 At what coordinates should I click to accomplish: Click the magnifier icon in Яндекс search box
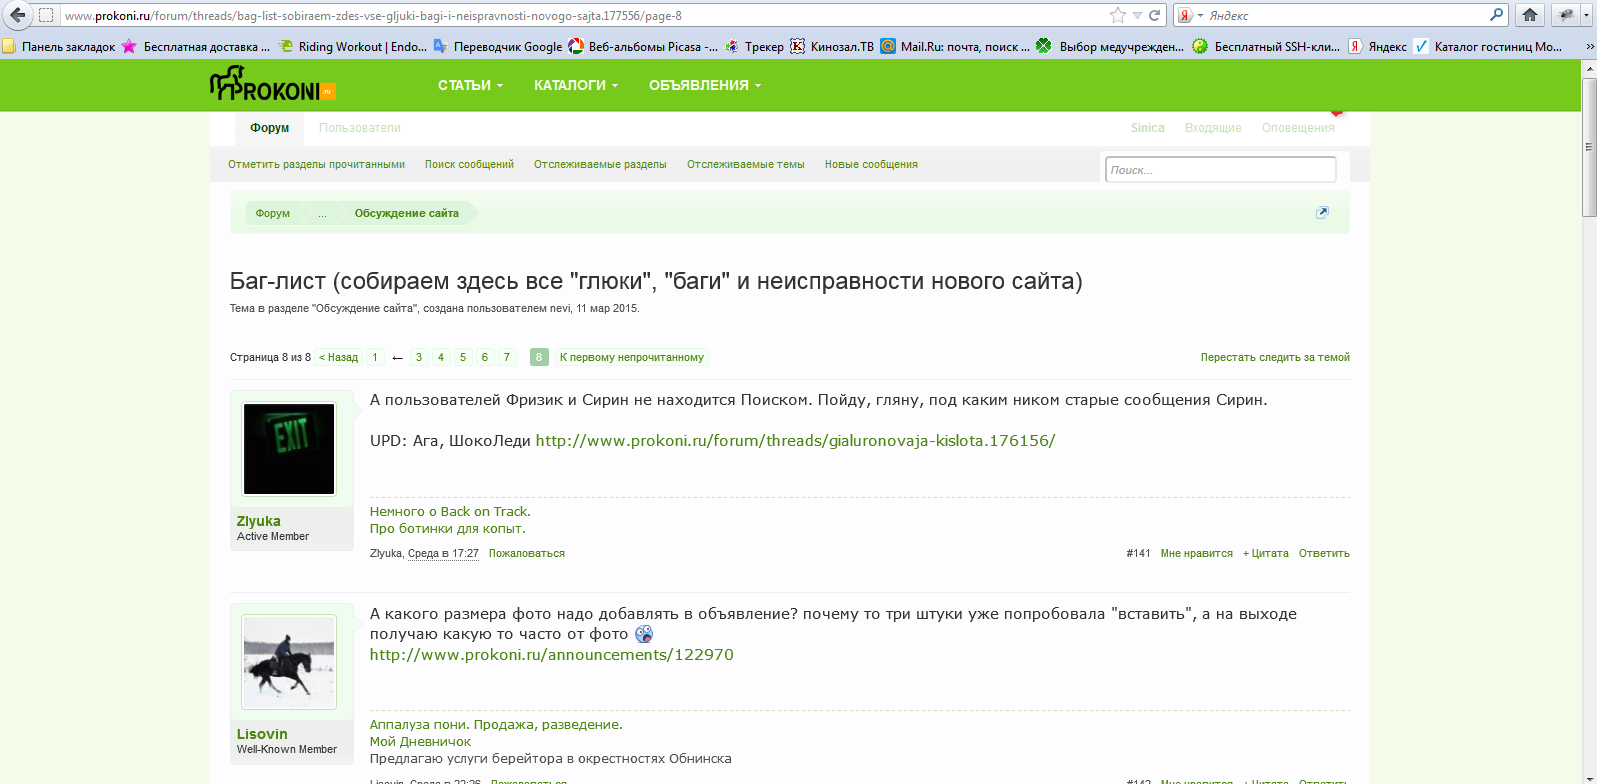(1496, 15)
